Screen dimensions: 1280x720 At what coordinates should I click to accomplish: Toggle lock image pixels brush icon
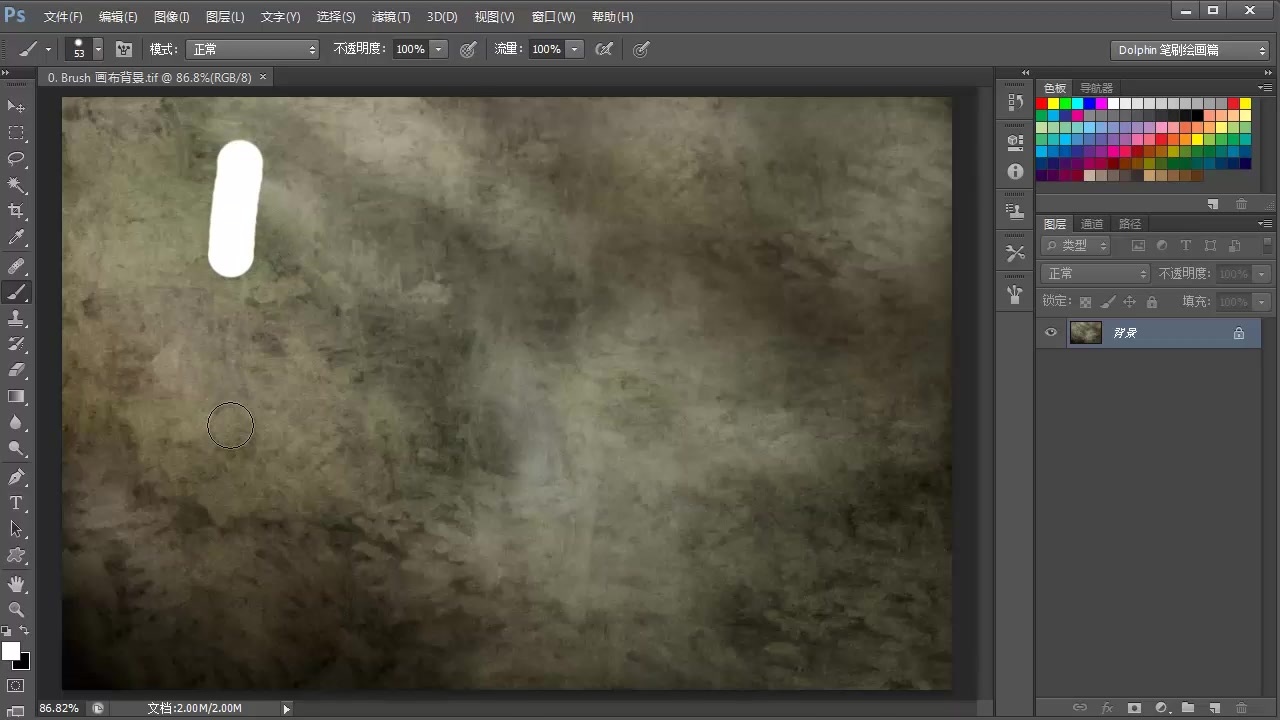pos(1107,302)
